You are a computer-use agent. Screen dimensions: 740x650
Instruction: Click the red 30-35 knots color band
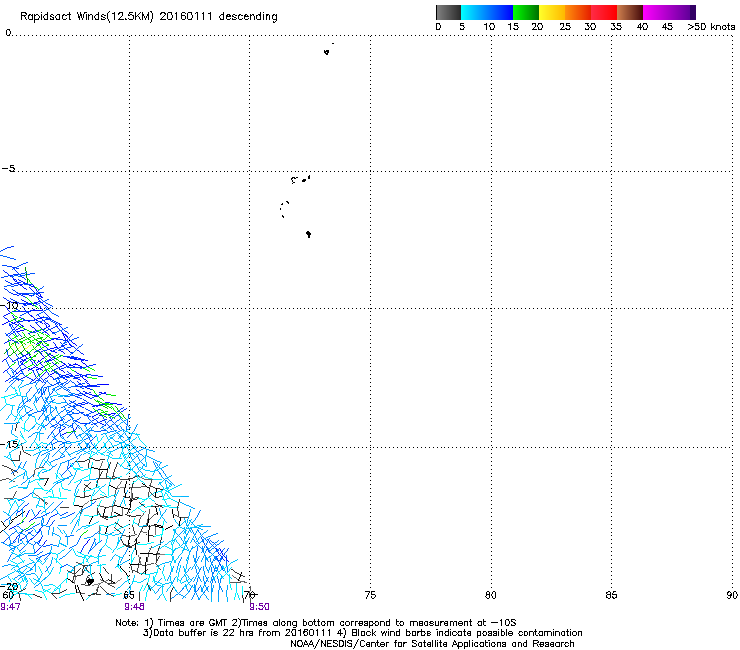point(604,12)
